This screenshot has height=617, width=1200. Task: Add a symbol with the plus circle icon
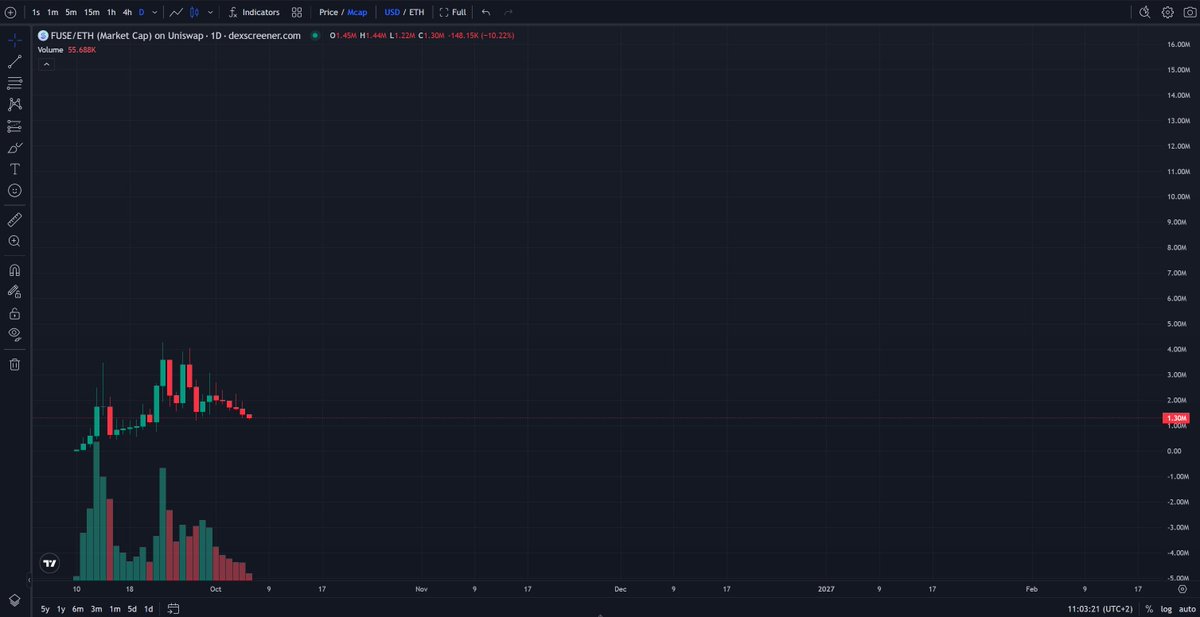(10, 12)
